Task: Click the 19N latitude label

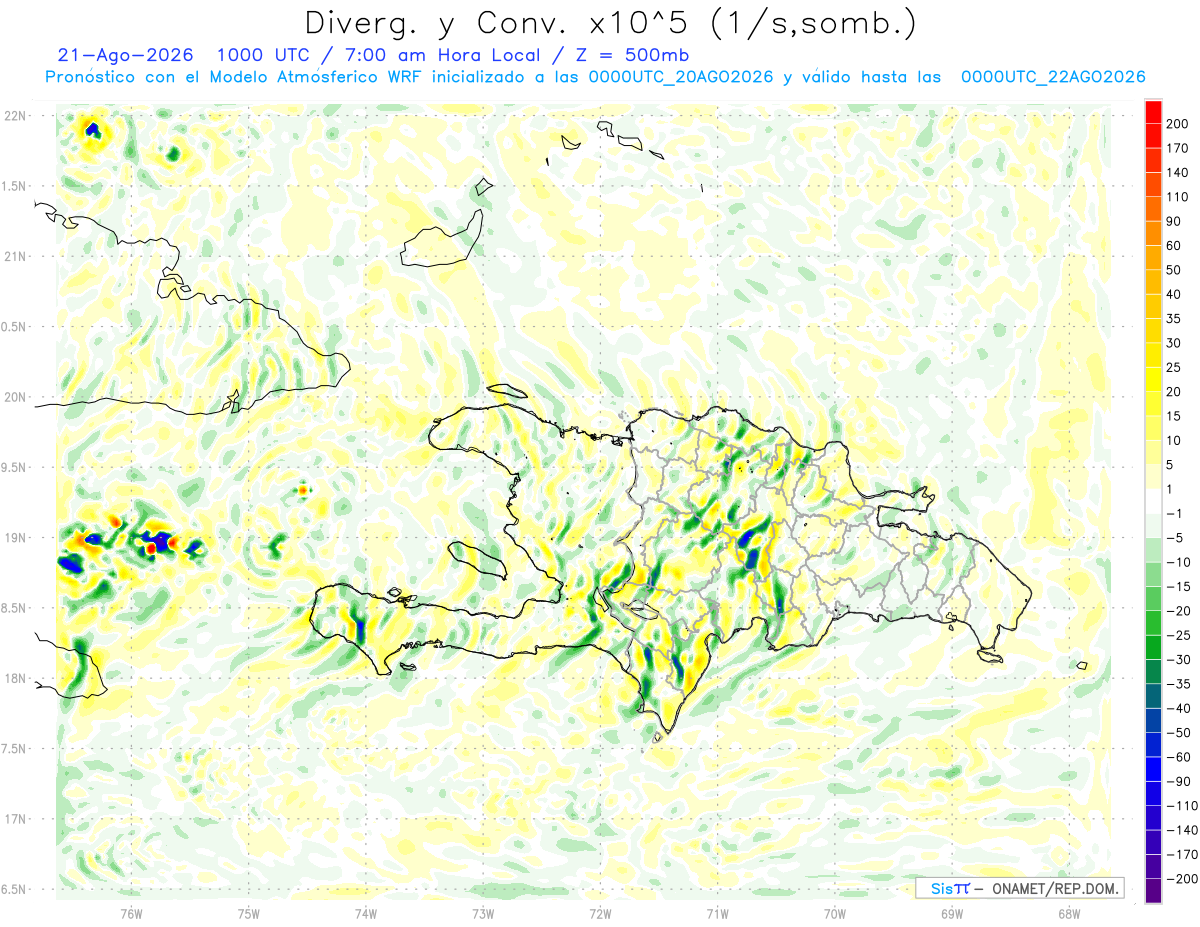Action: point(15,538)
